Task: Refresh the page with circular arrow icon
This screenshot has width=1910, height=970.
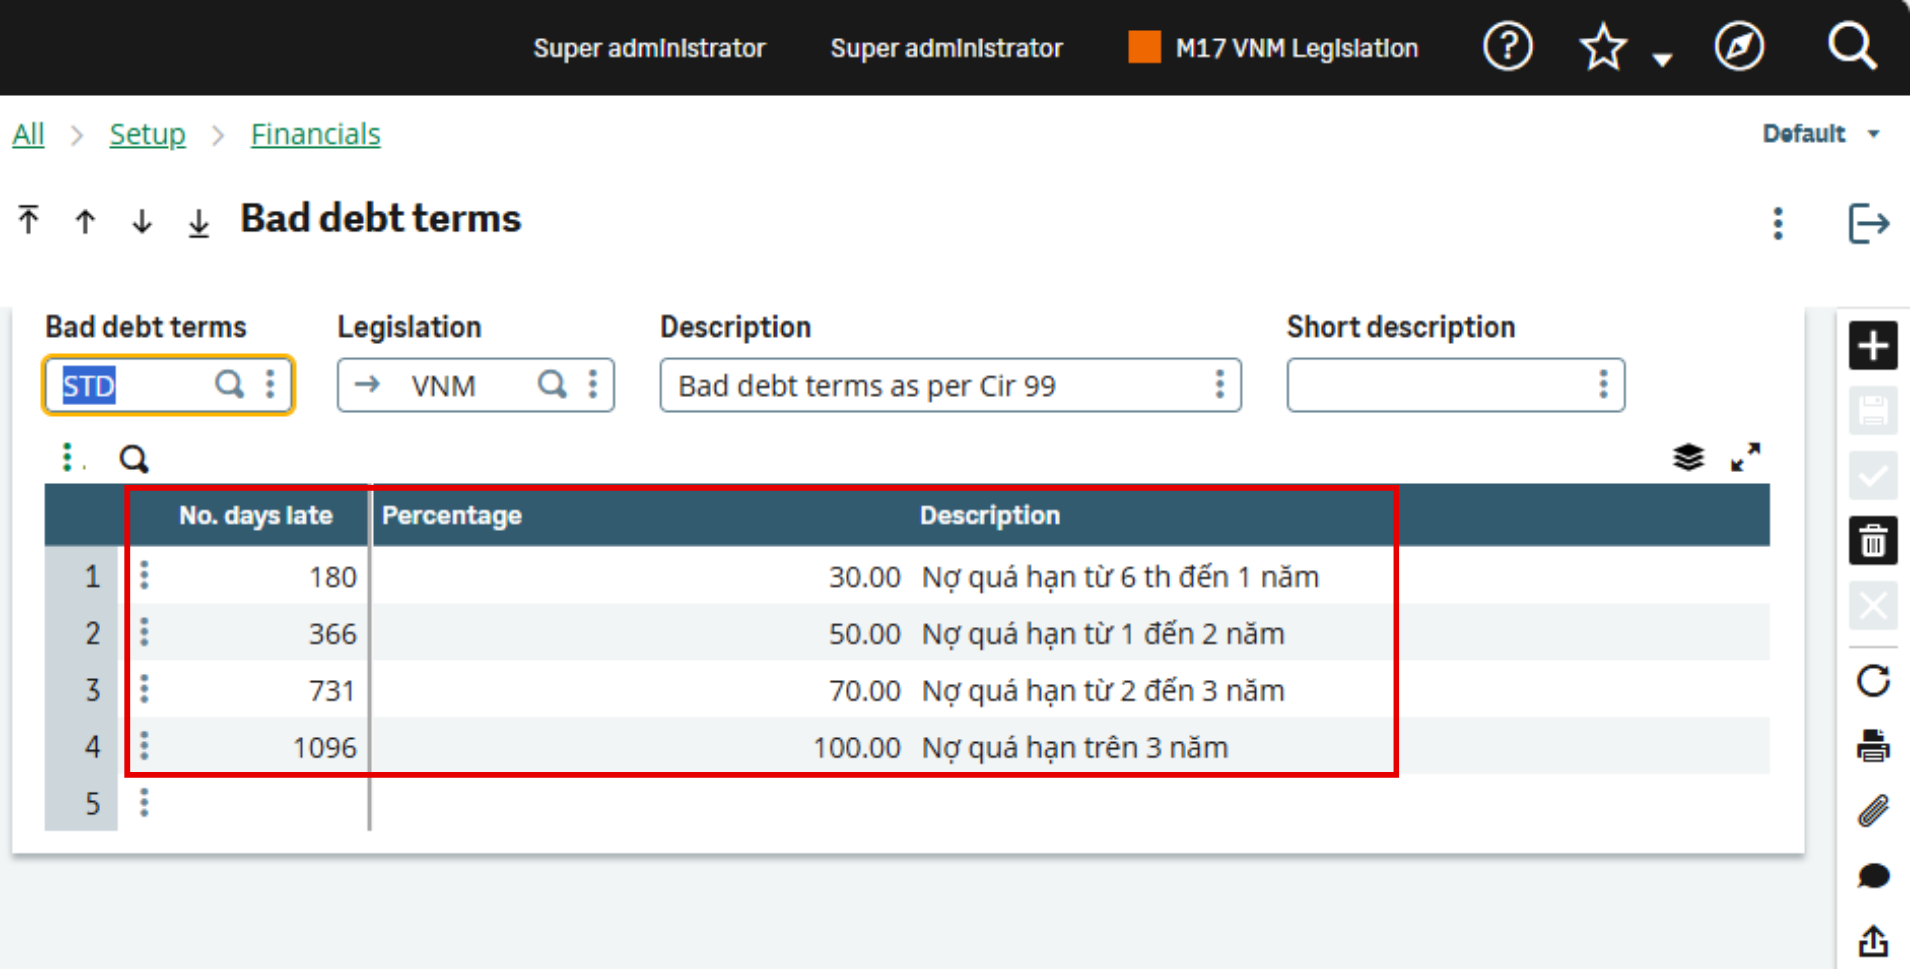Action: point(1873,681)
